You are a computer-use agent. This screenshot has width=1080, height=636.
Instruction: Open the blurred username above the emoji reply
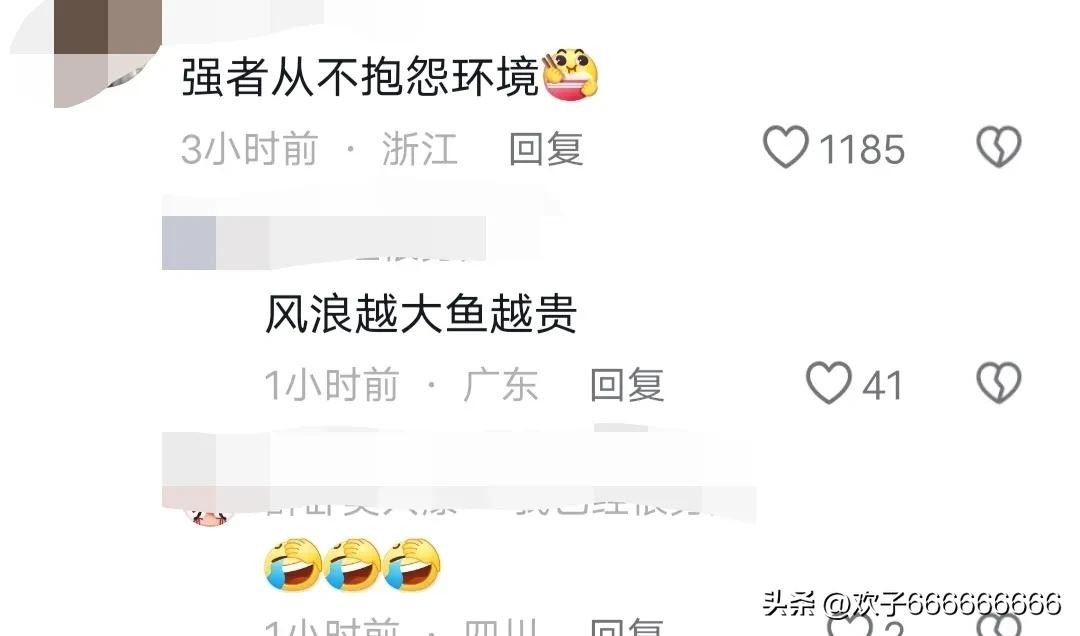[459, 475]
